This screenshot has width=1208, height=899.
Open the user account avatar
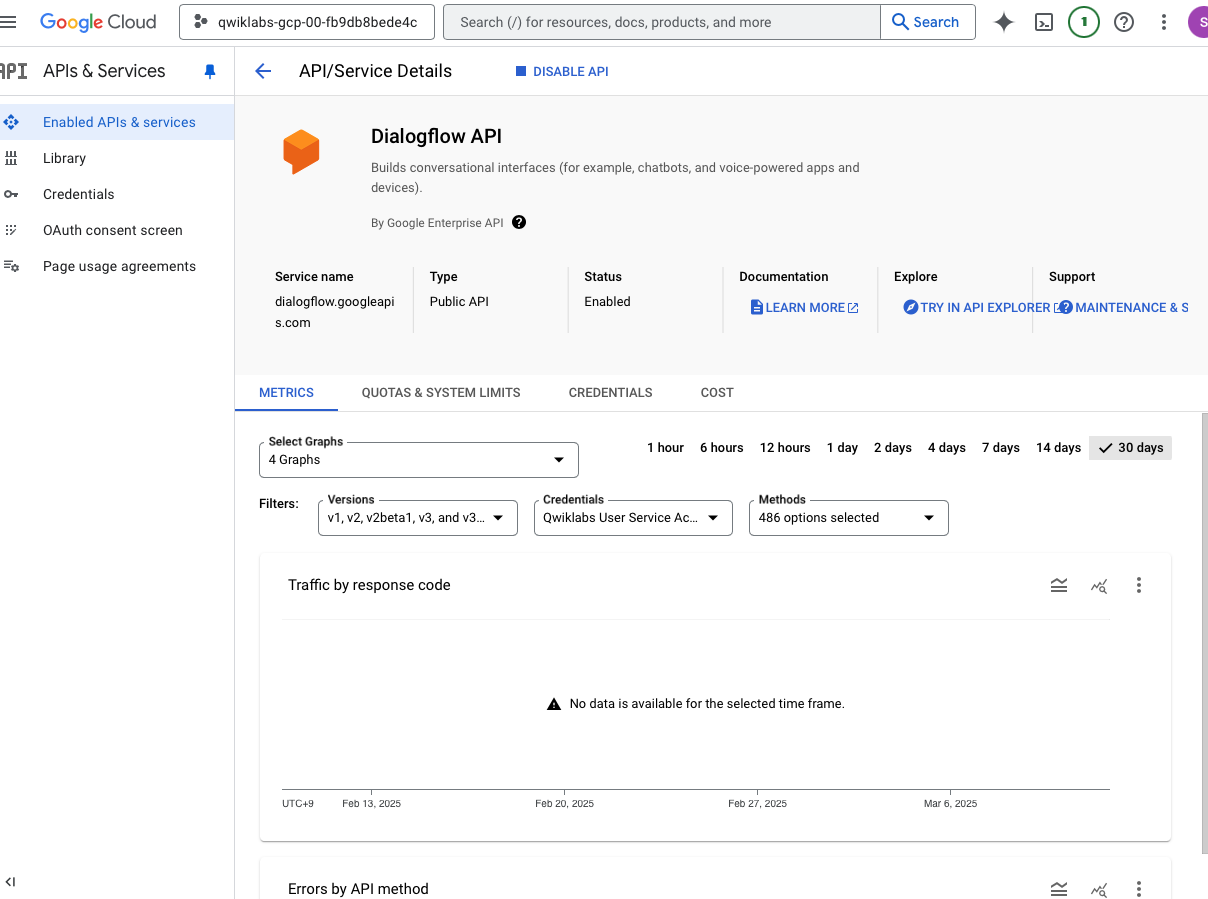click(1198, 22)
